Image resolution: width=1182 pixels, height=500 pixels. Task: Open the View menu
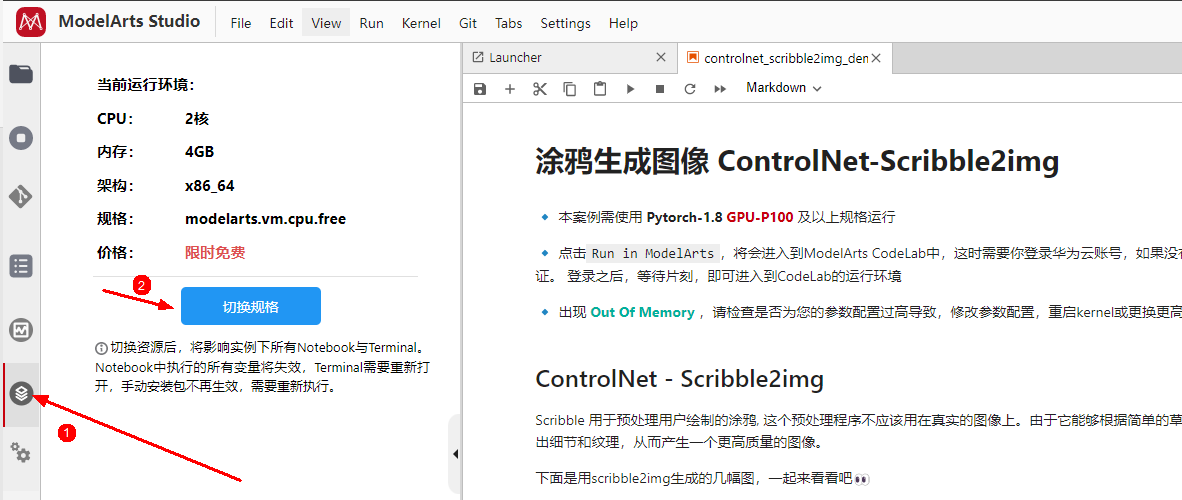coord(326,23)
